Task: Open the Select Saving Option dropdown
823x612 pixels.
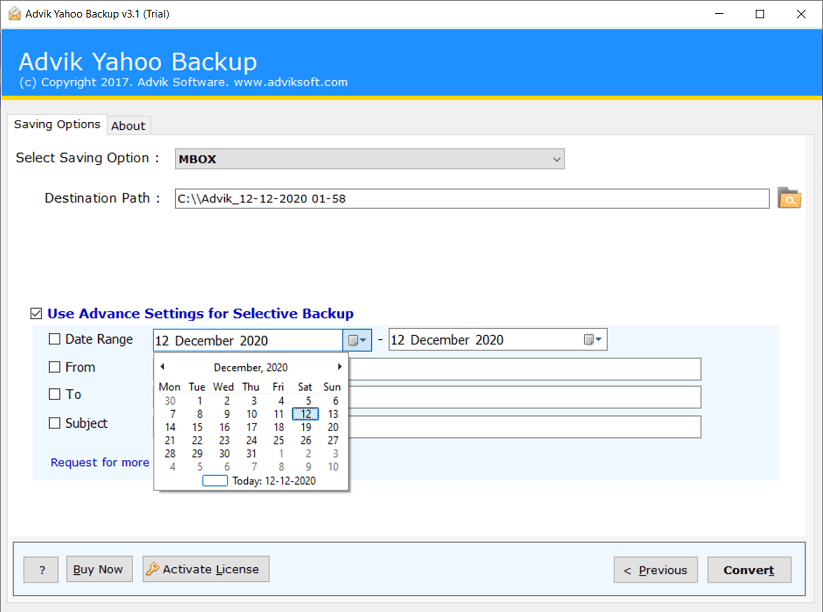Action: (x=370, y=159)
